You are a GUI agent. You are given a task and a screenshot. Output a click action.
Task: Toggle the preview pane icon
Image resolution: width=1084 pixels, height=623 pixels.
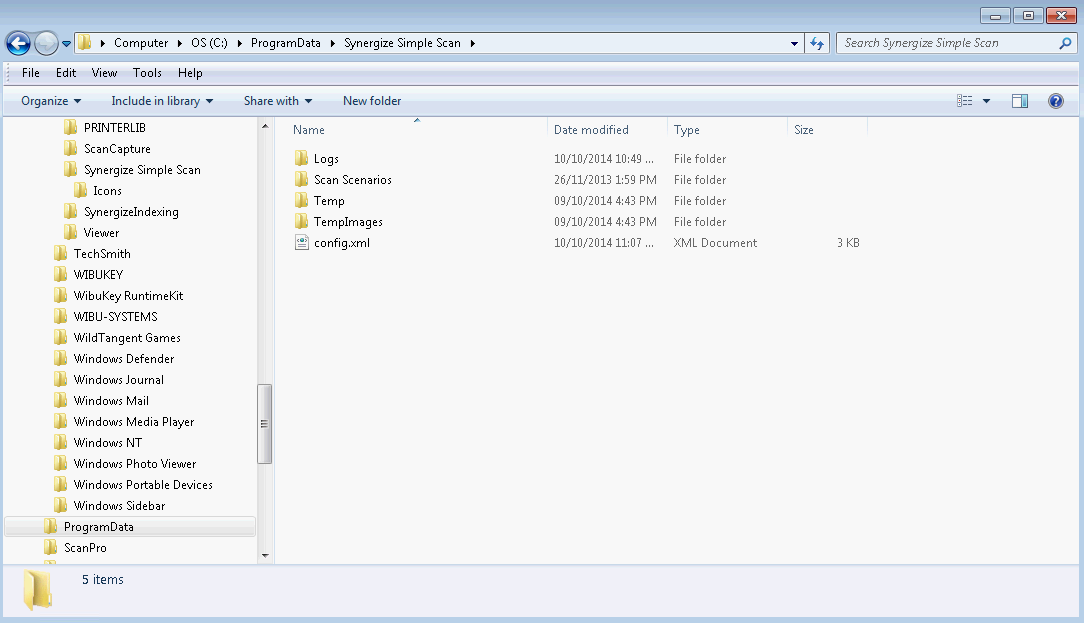click(1020, 101)
